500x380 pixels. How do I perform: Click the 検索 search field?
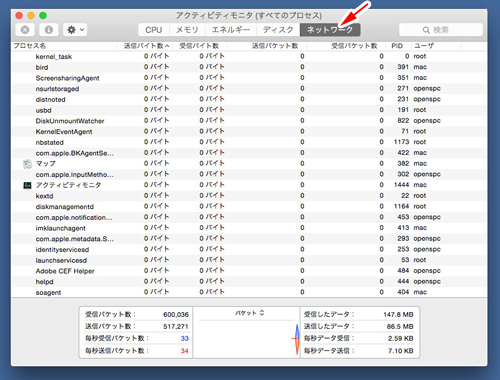coord(441,30)
